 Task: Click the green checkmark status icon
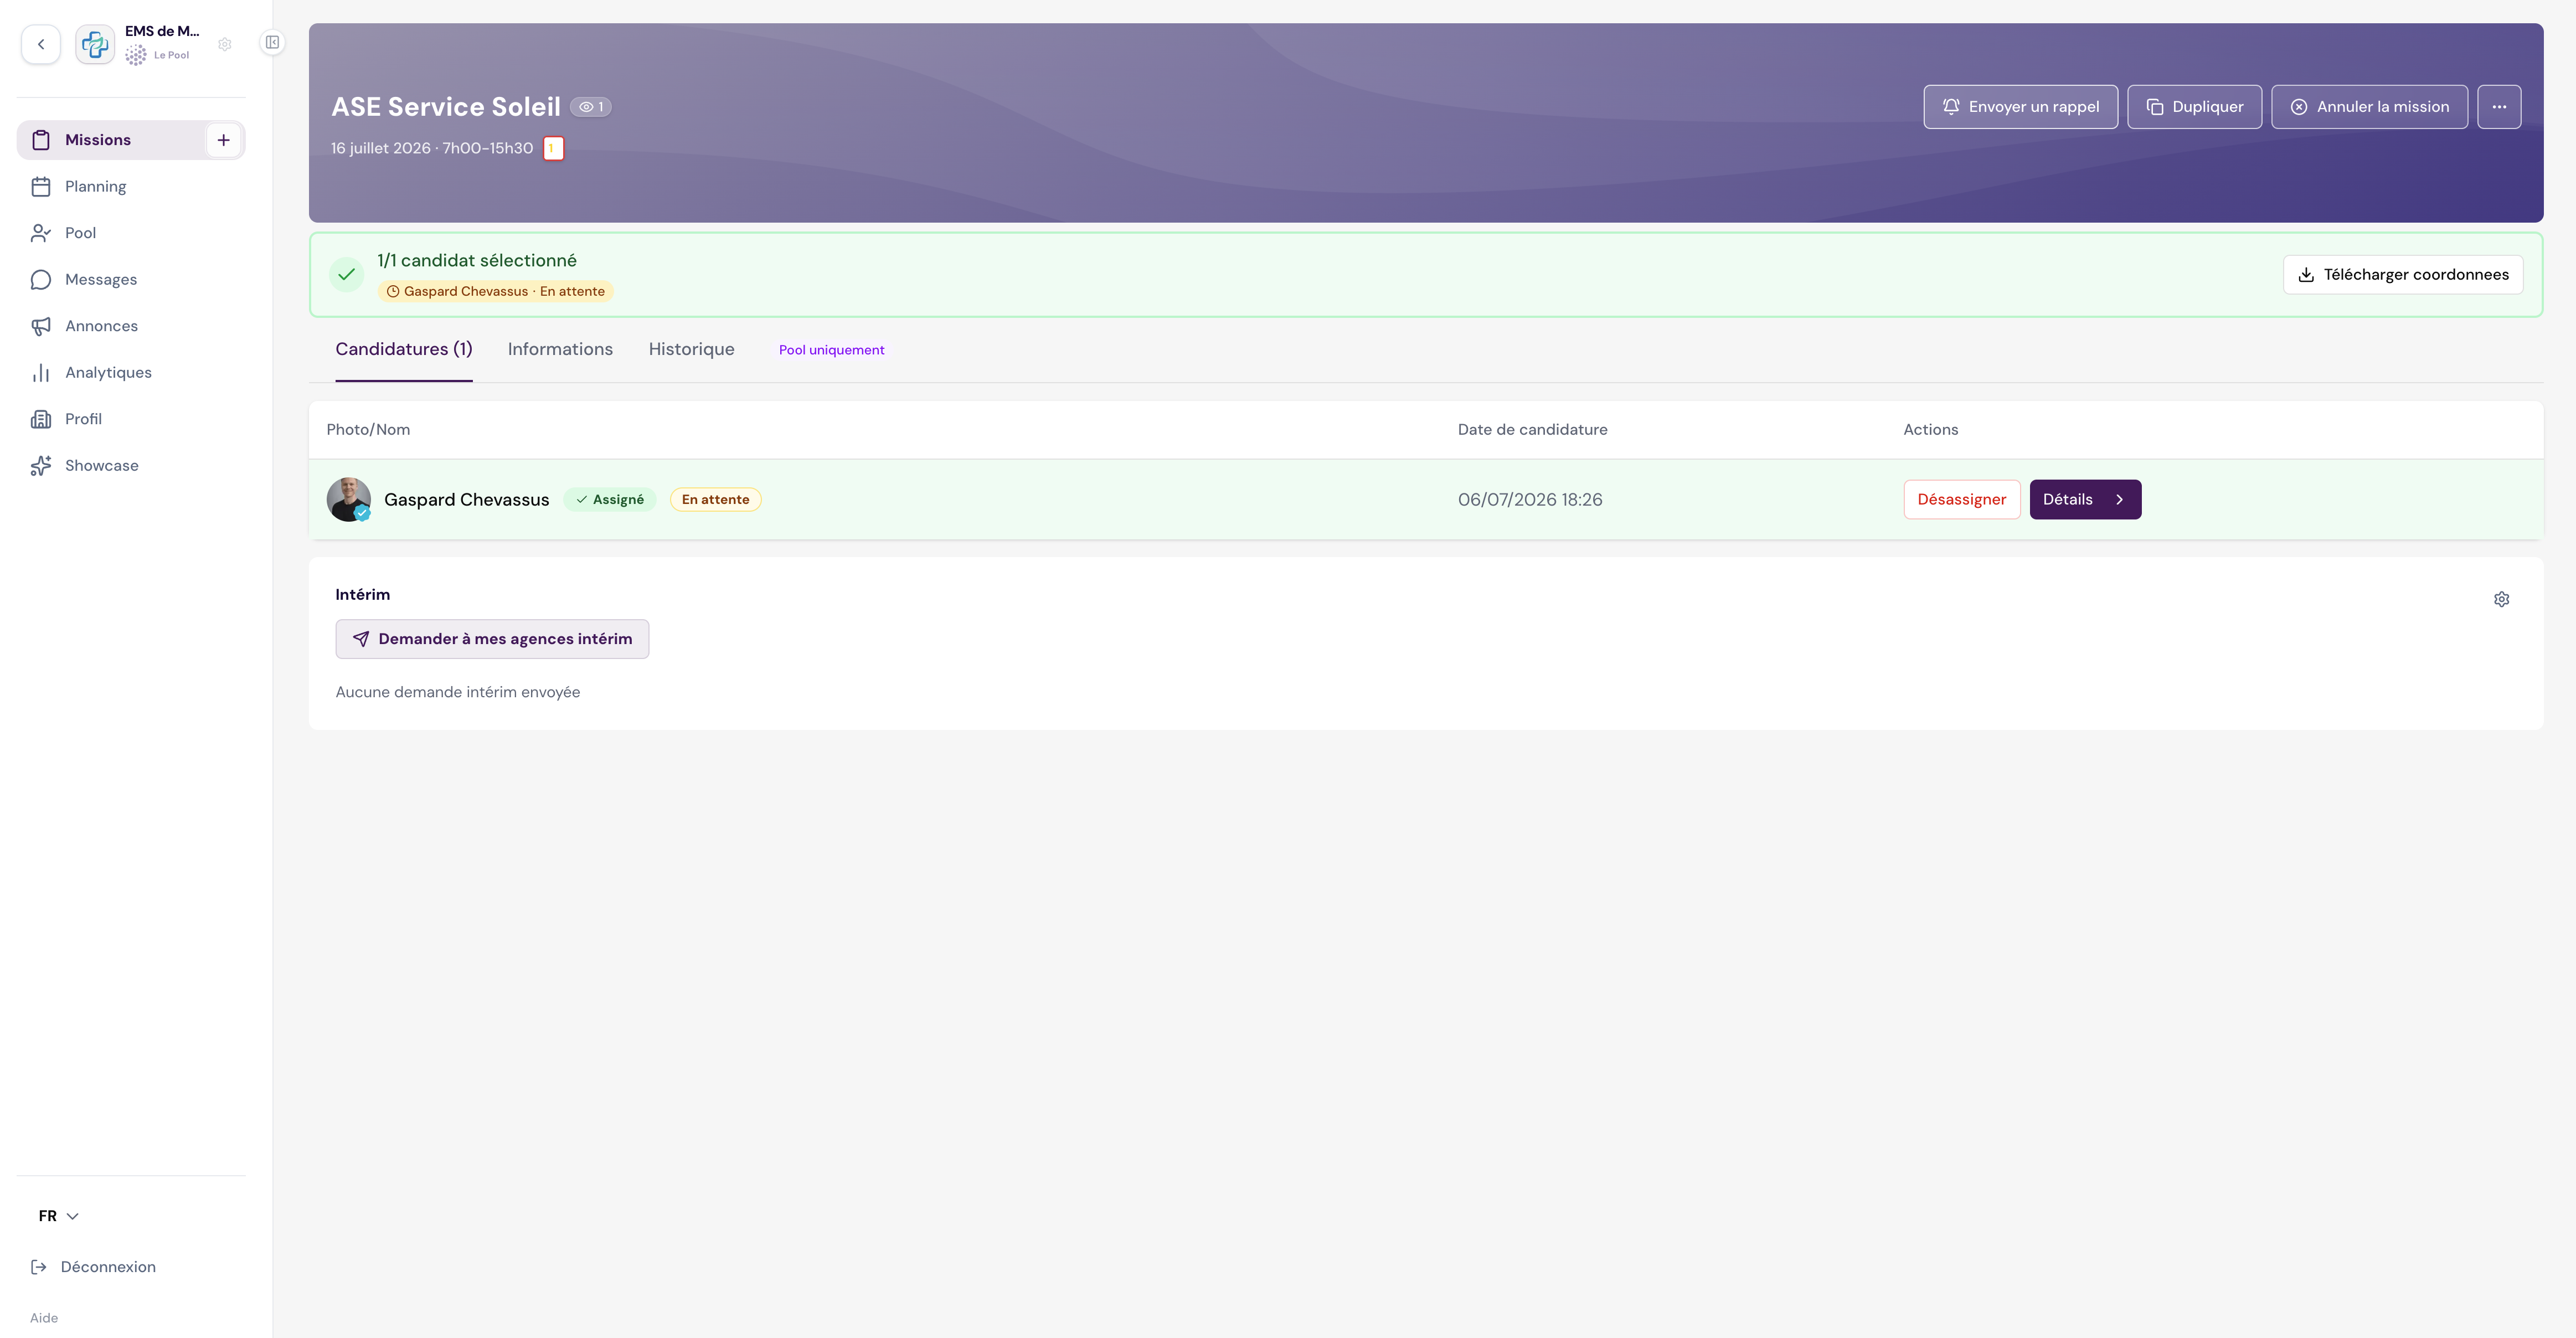pyautogui.click(x=347, y=274)
